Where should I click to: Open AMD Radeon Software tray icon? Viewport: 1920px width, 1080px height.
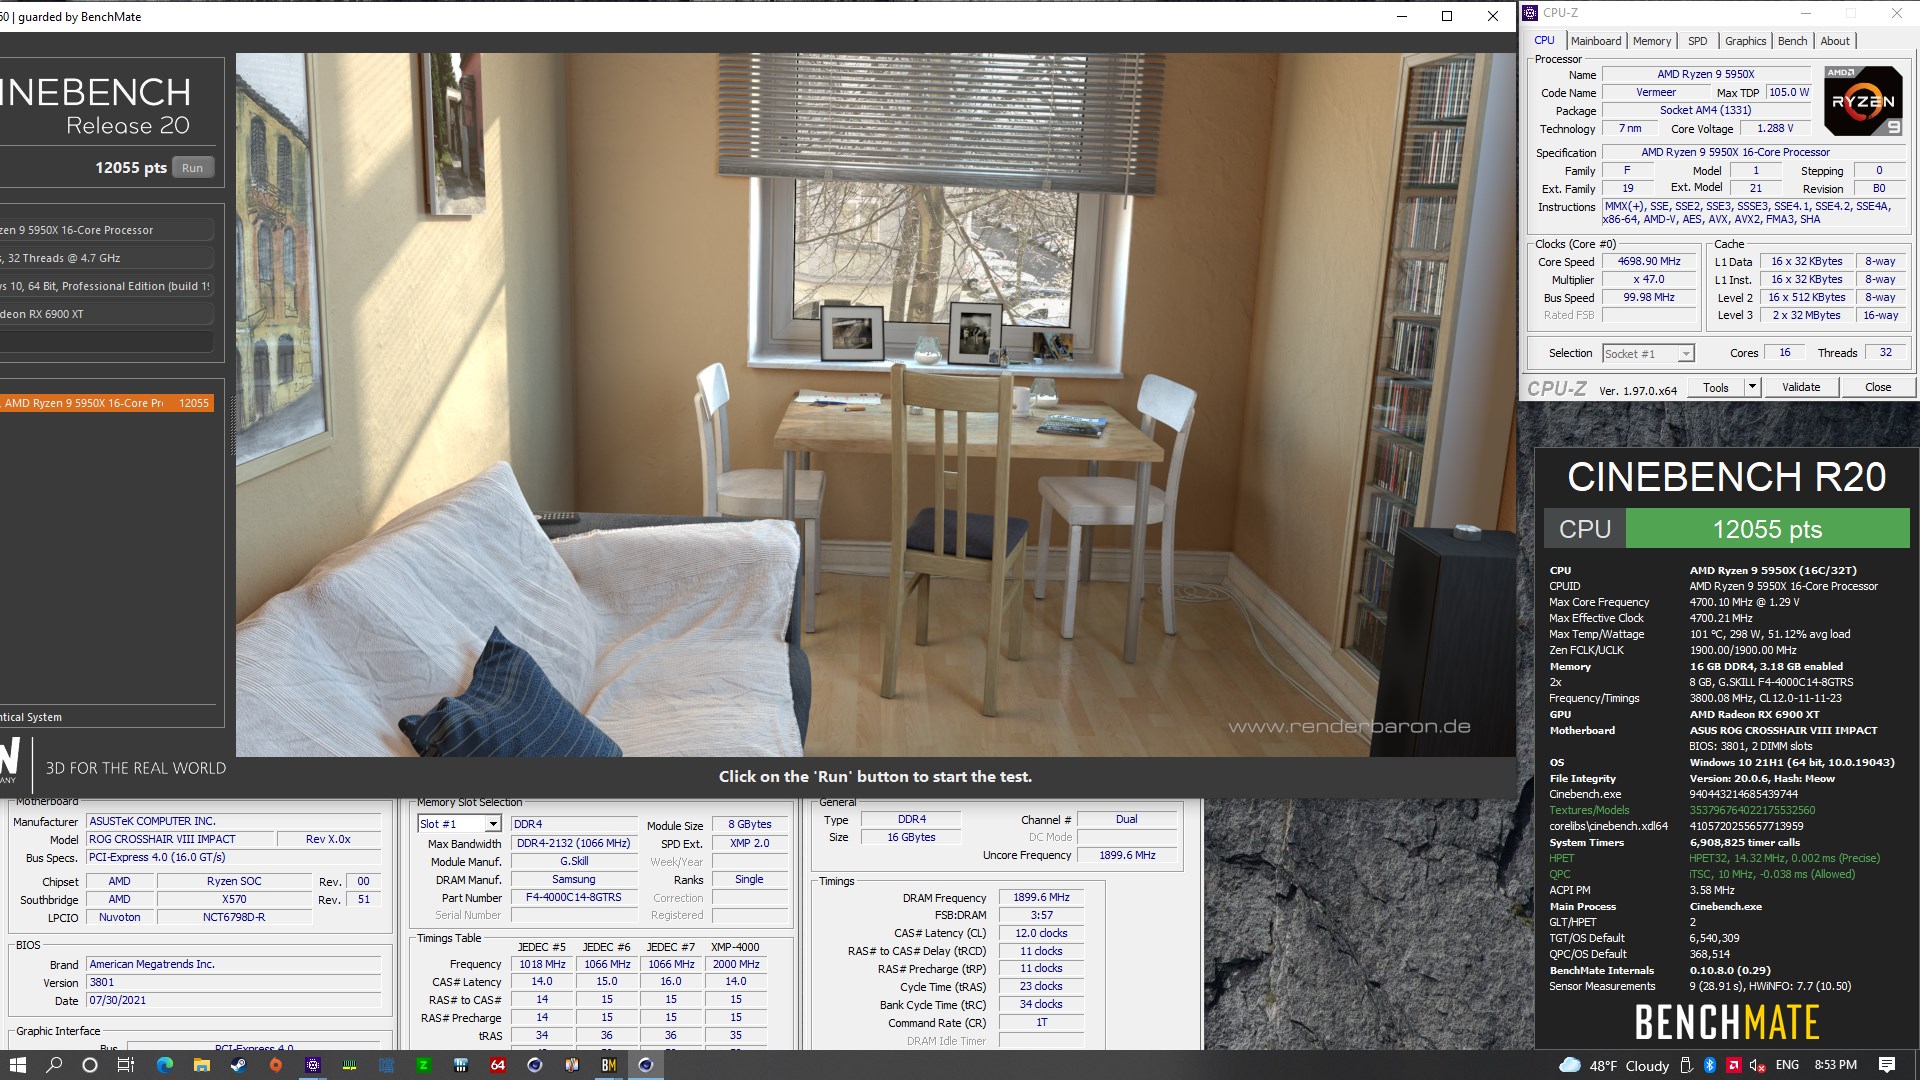point(1734,1065)
